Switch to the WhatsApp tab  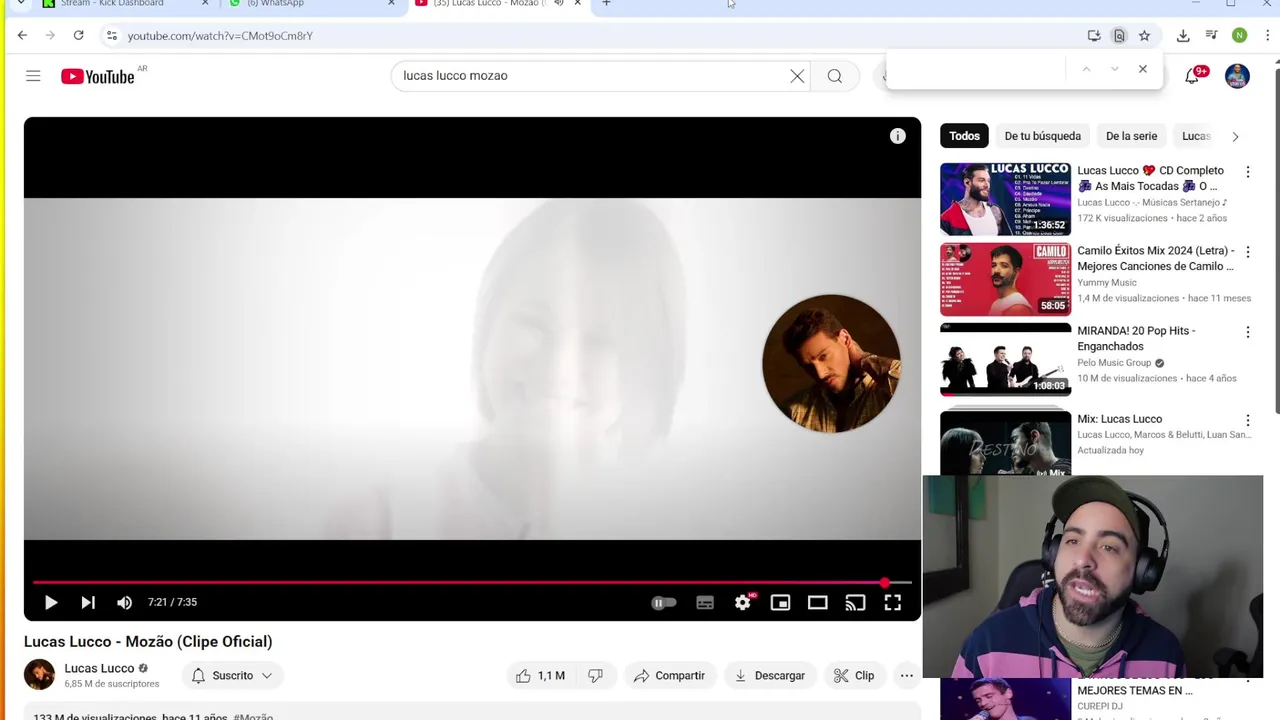click(x=310, y=4)
